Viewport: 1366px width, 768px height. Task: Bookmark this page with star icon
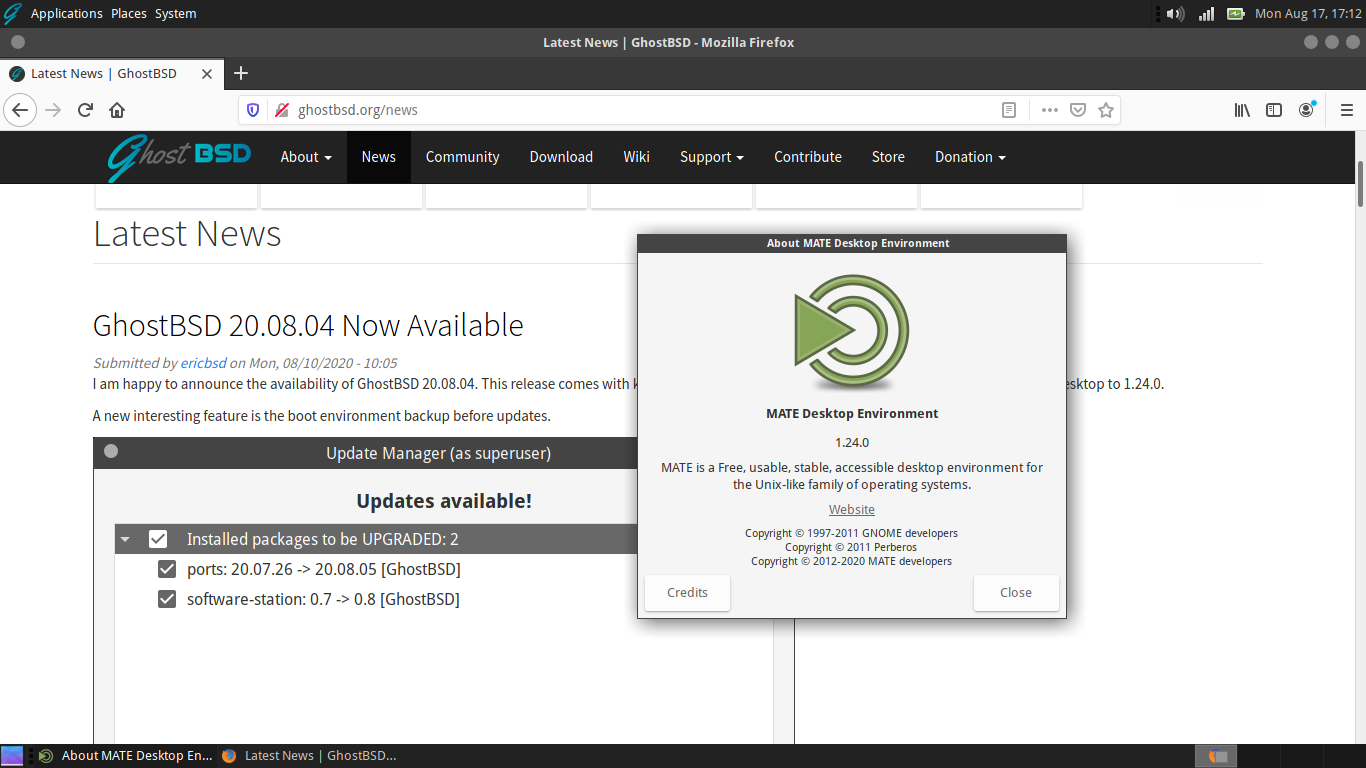pos(1106,110)
